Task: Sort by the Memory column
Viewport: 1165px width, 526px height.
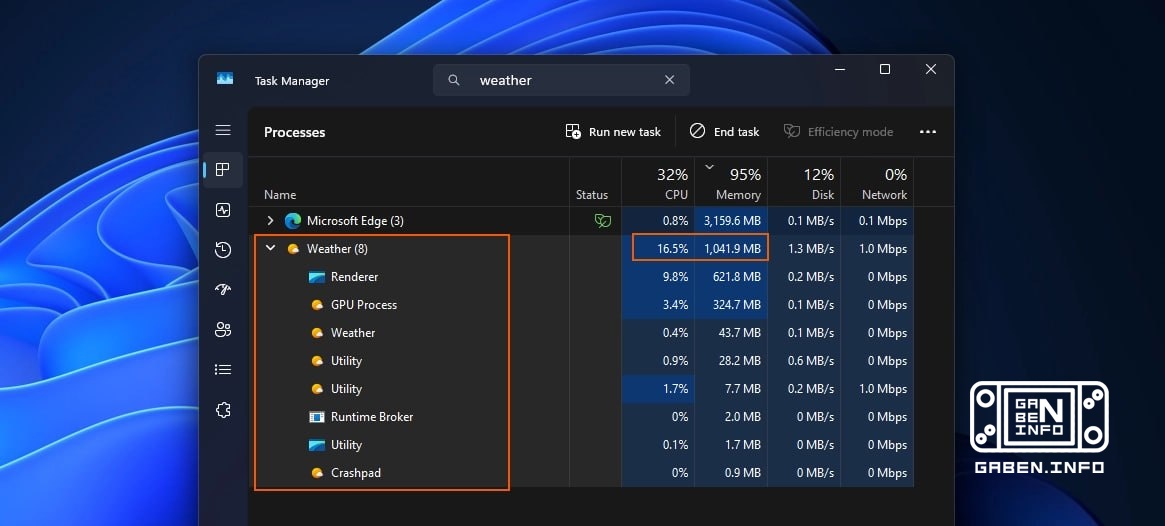Action: click(x=732, y=184)
